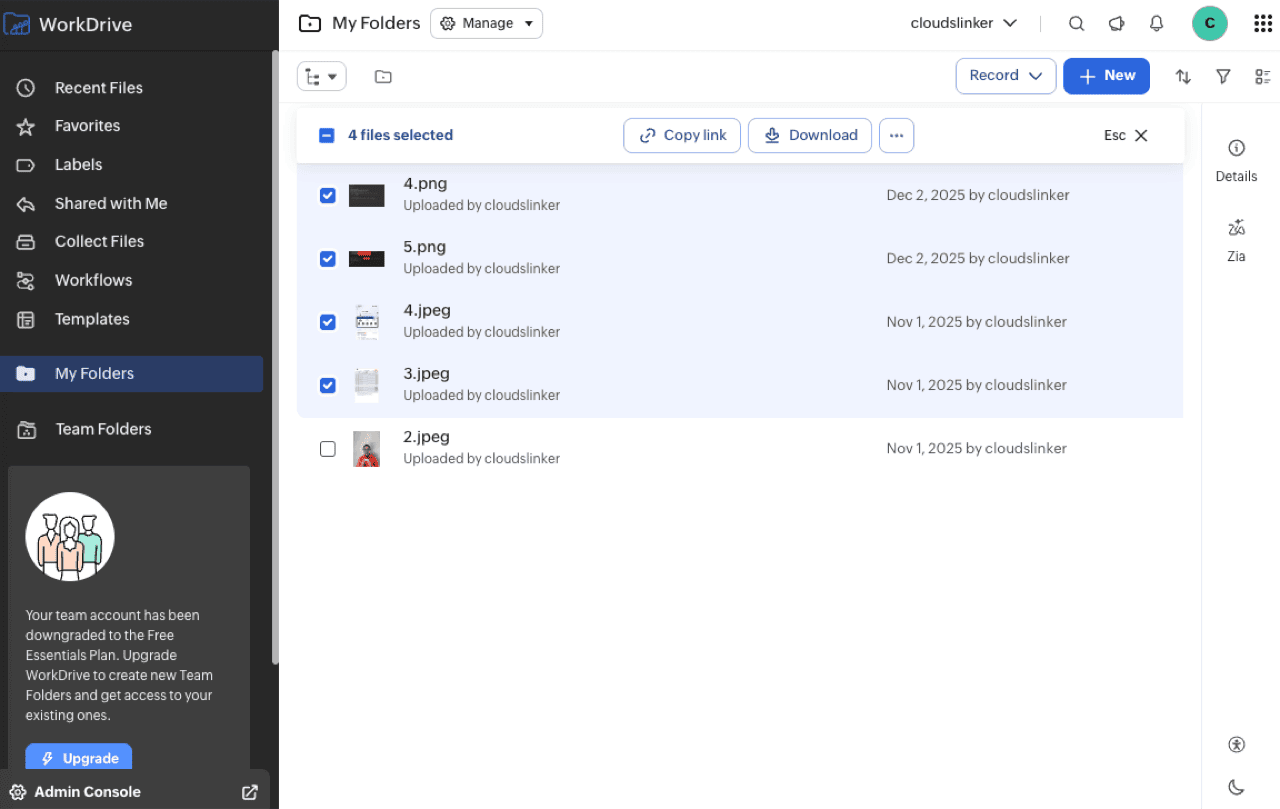Screen dimensions: 1280x809
Task: Click Copy link button
Action: point(682,135)
